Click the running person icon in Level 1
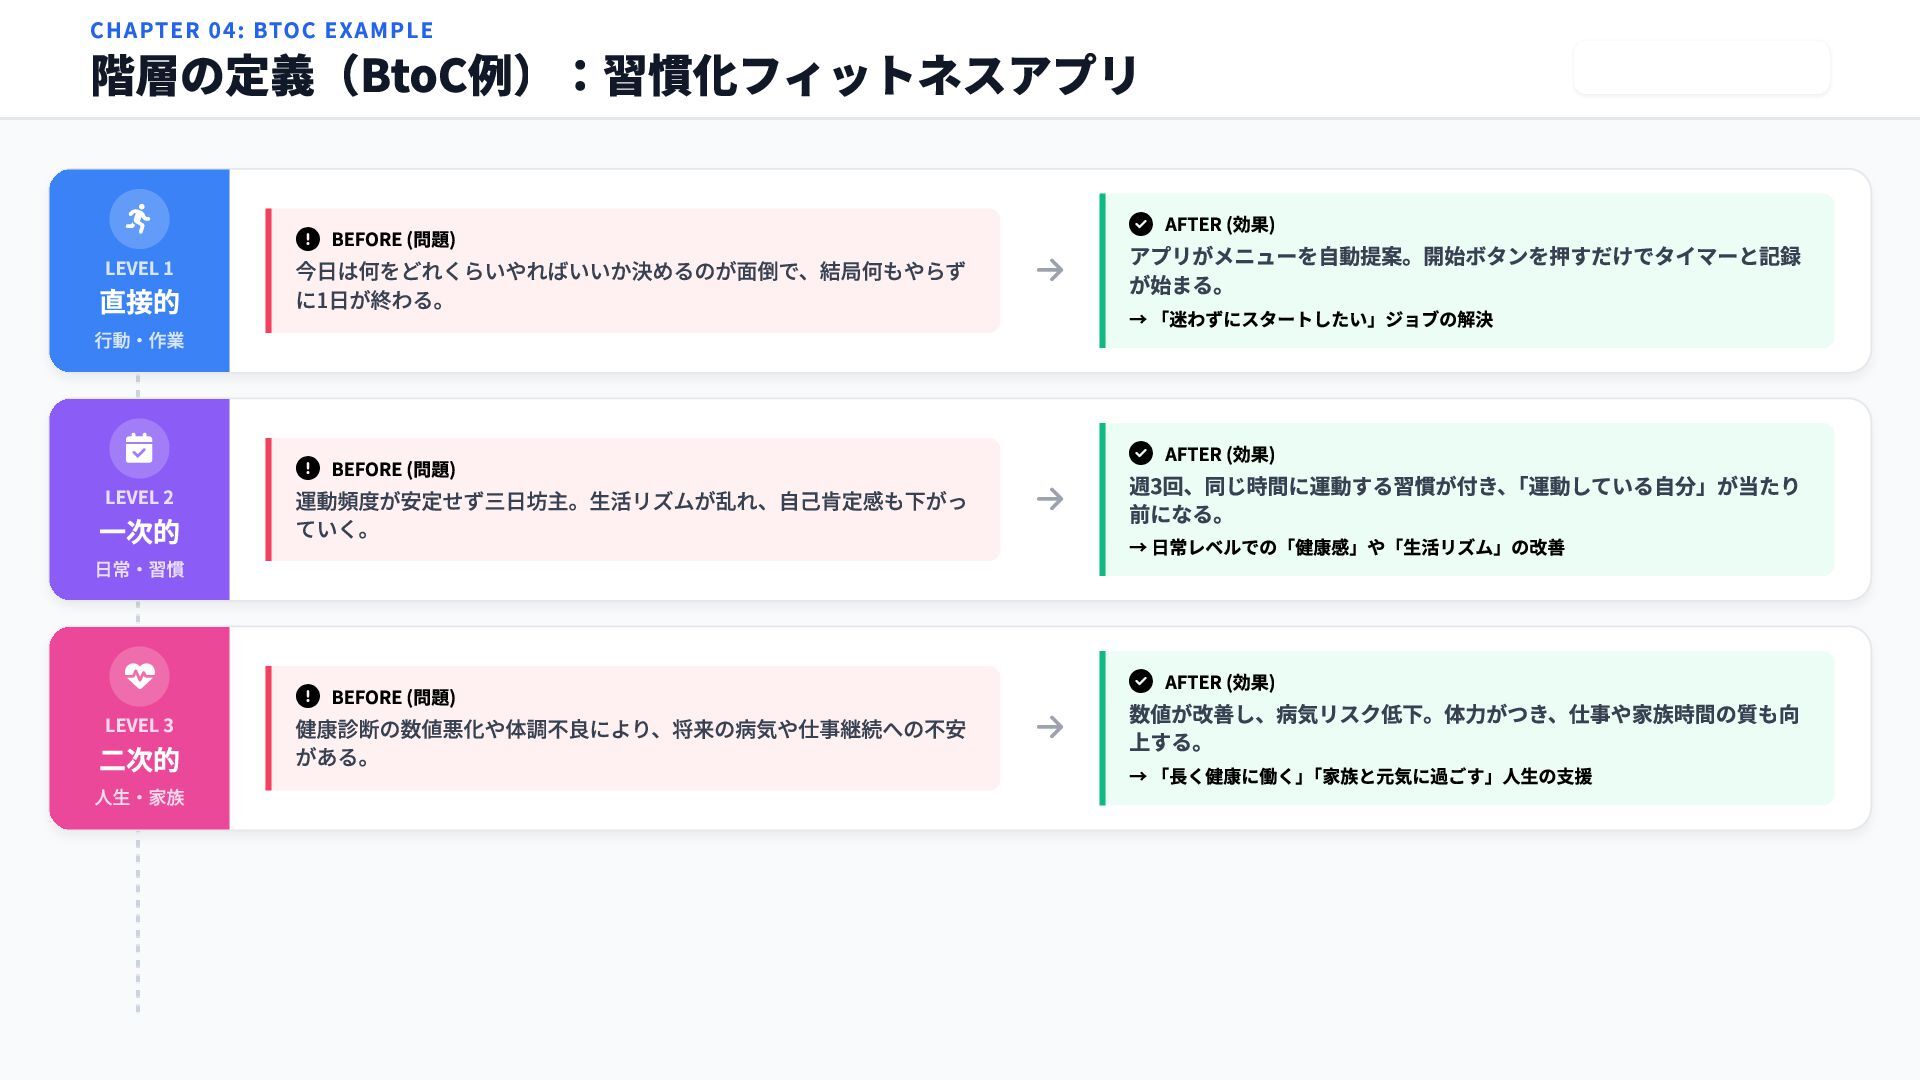The width and height of the screenshot is (1920, 1080). pos(139,219)
